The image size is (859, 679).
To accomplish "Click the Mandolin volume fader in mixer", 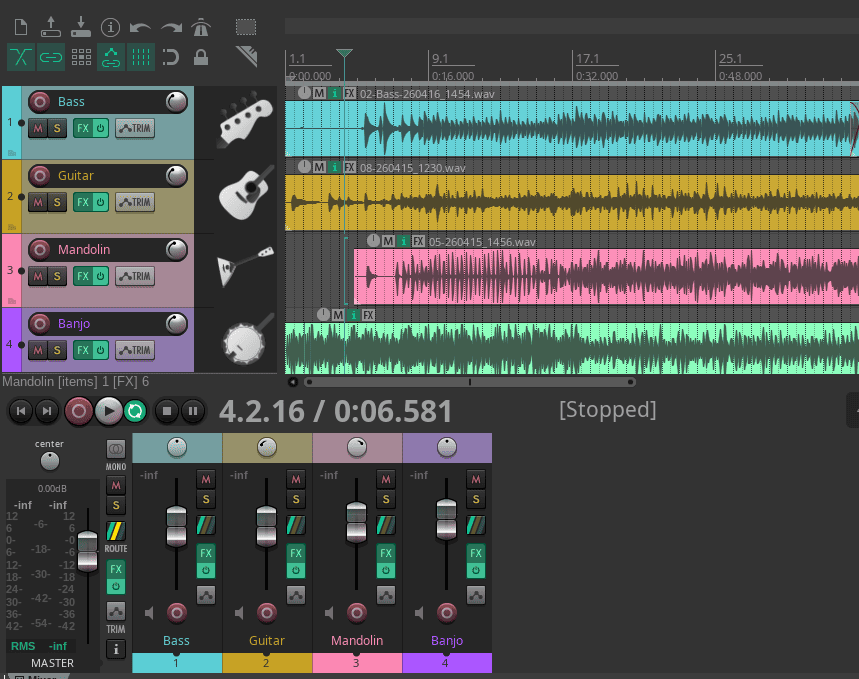I will coord(356,524).
